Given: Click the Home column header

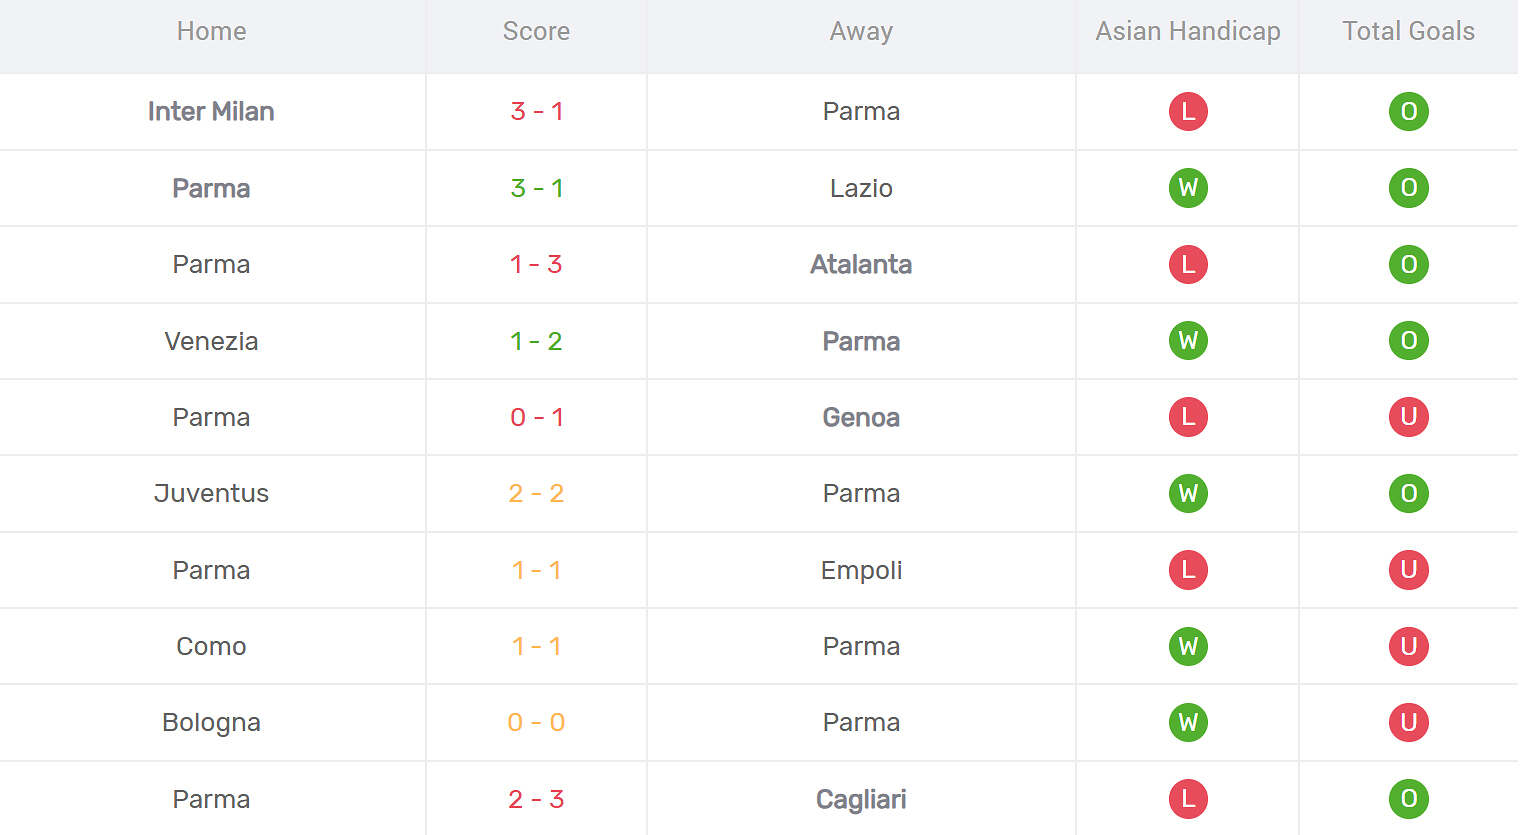Looking at the screenshot, I should (x=211, y=31).
